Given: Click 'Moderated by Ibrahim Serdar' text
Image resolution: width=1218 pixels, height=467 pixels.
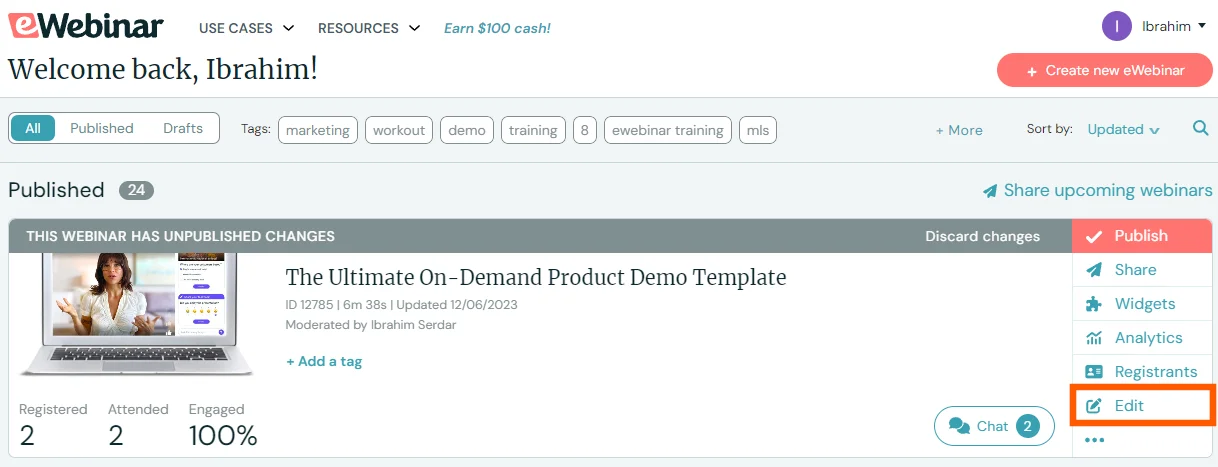Looking at the screenshot, I should point(369,325).
